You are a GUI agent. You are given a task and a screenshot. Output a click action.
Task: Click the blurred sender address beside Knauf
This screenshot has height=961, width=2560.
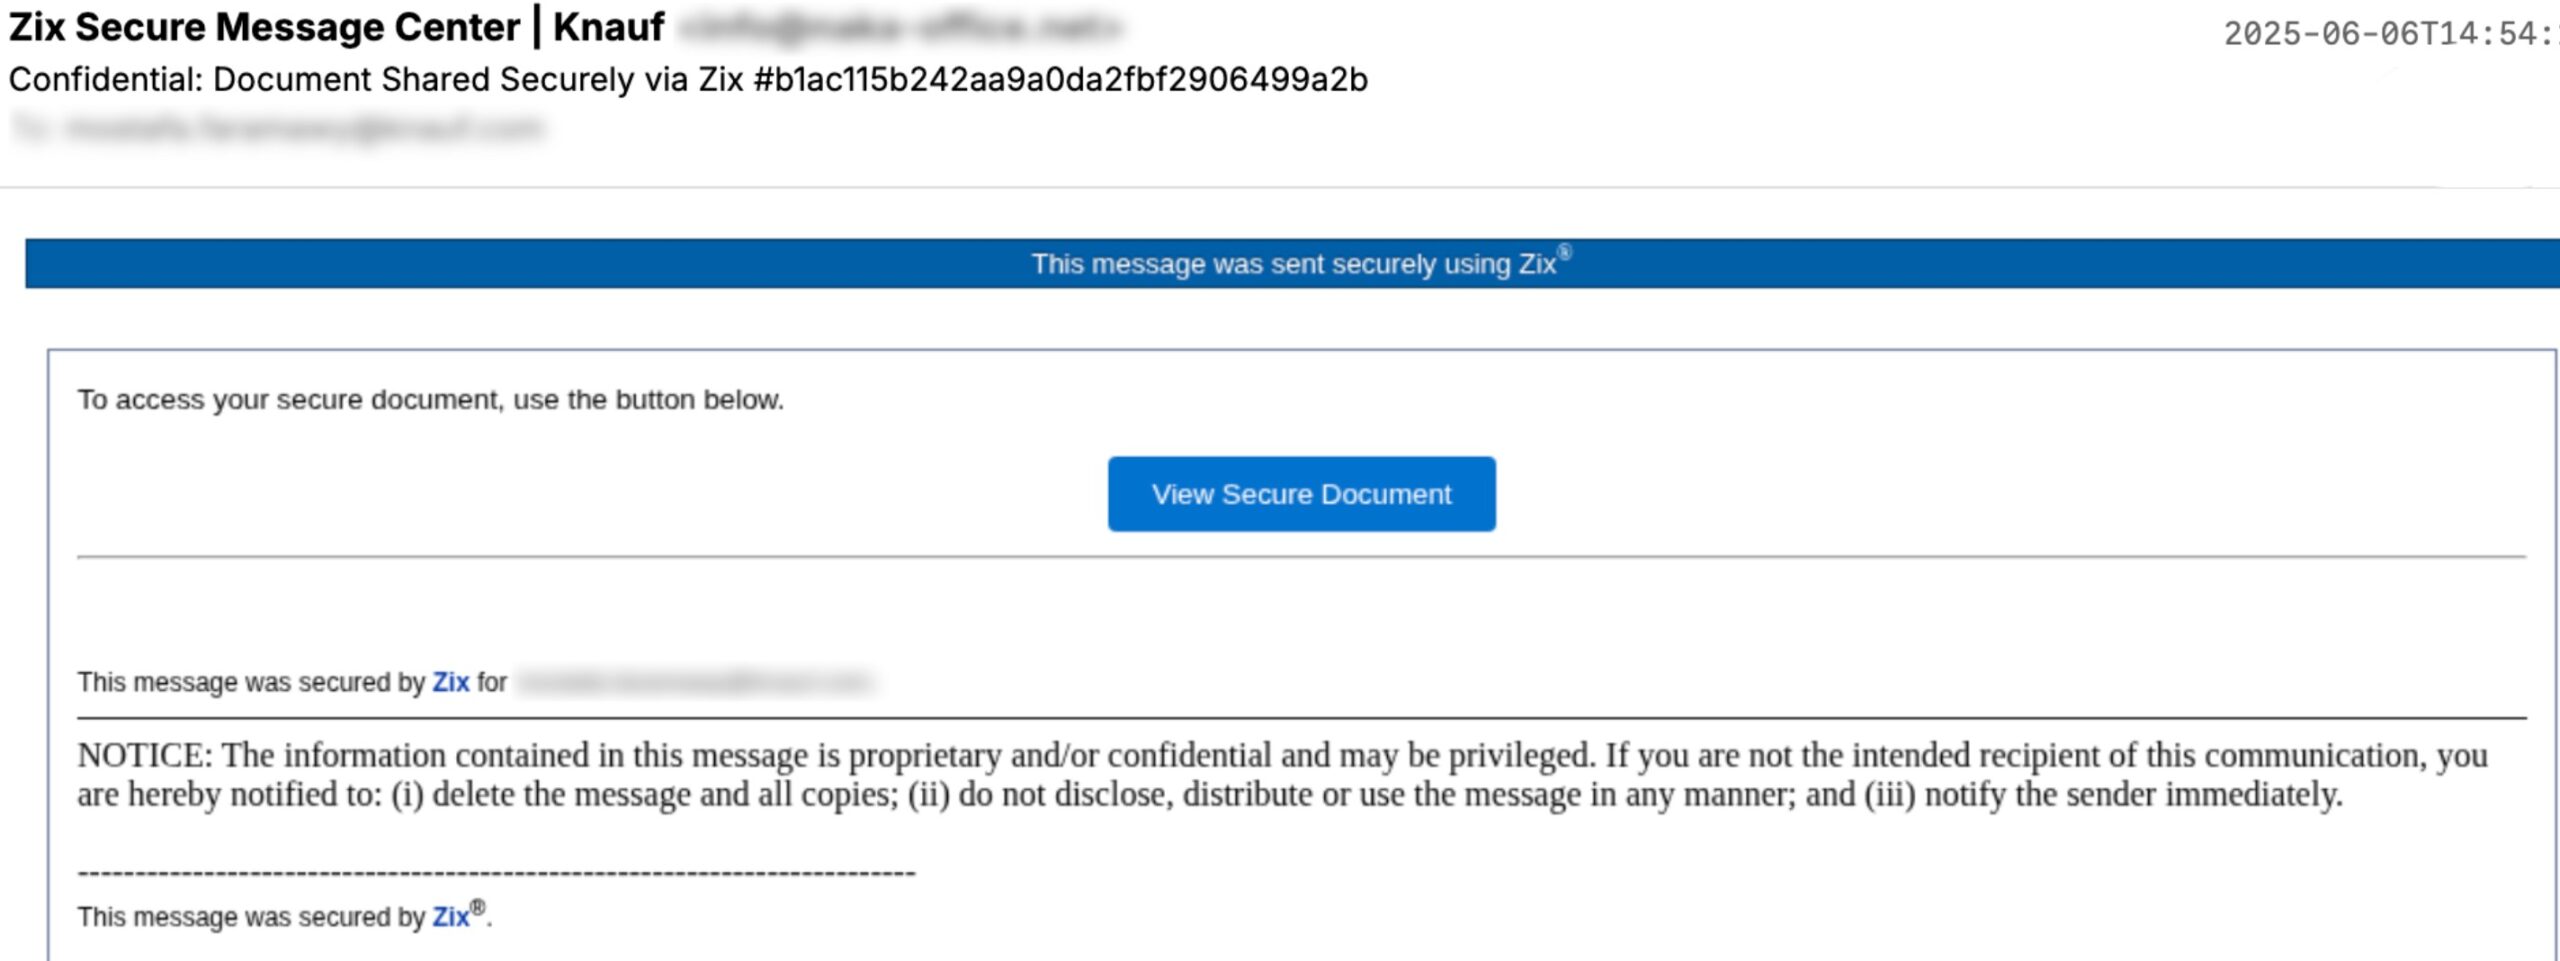point(900,28)
